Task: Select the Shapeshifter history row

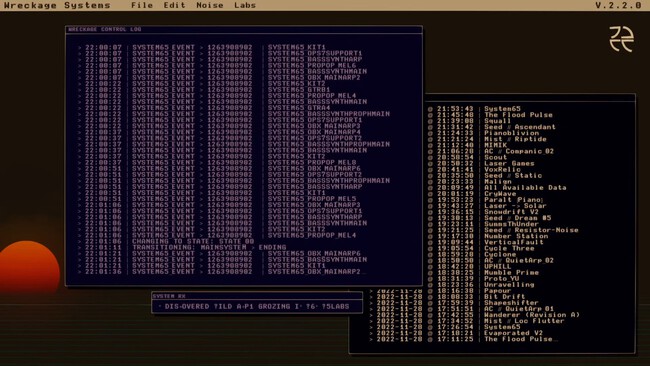Action: pyautogui.click(x=454, y=303)
